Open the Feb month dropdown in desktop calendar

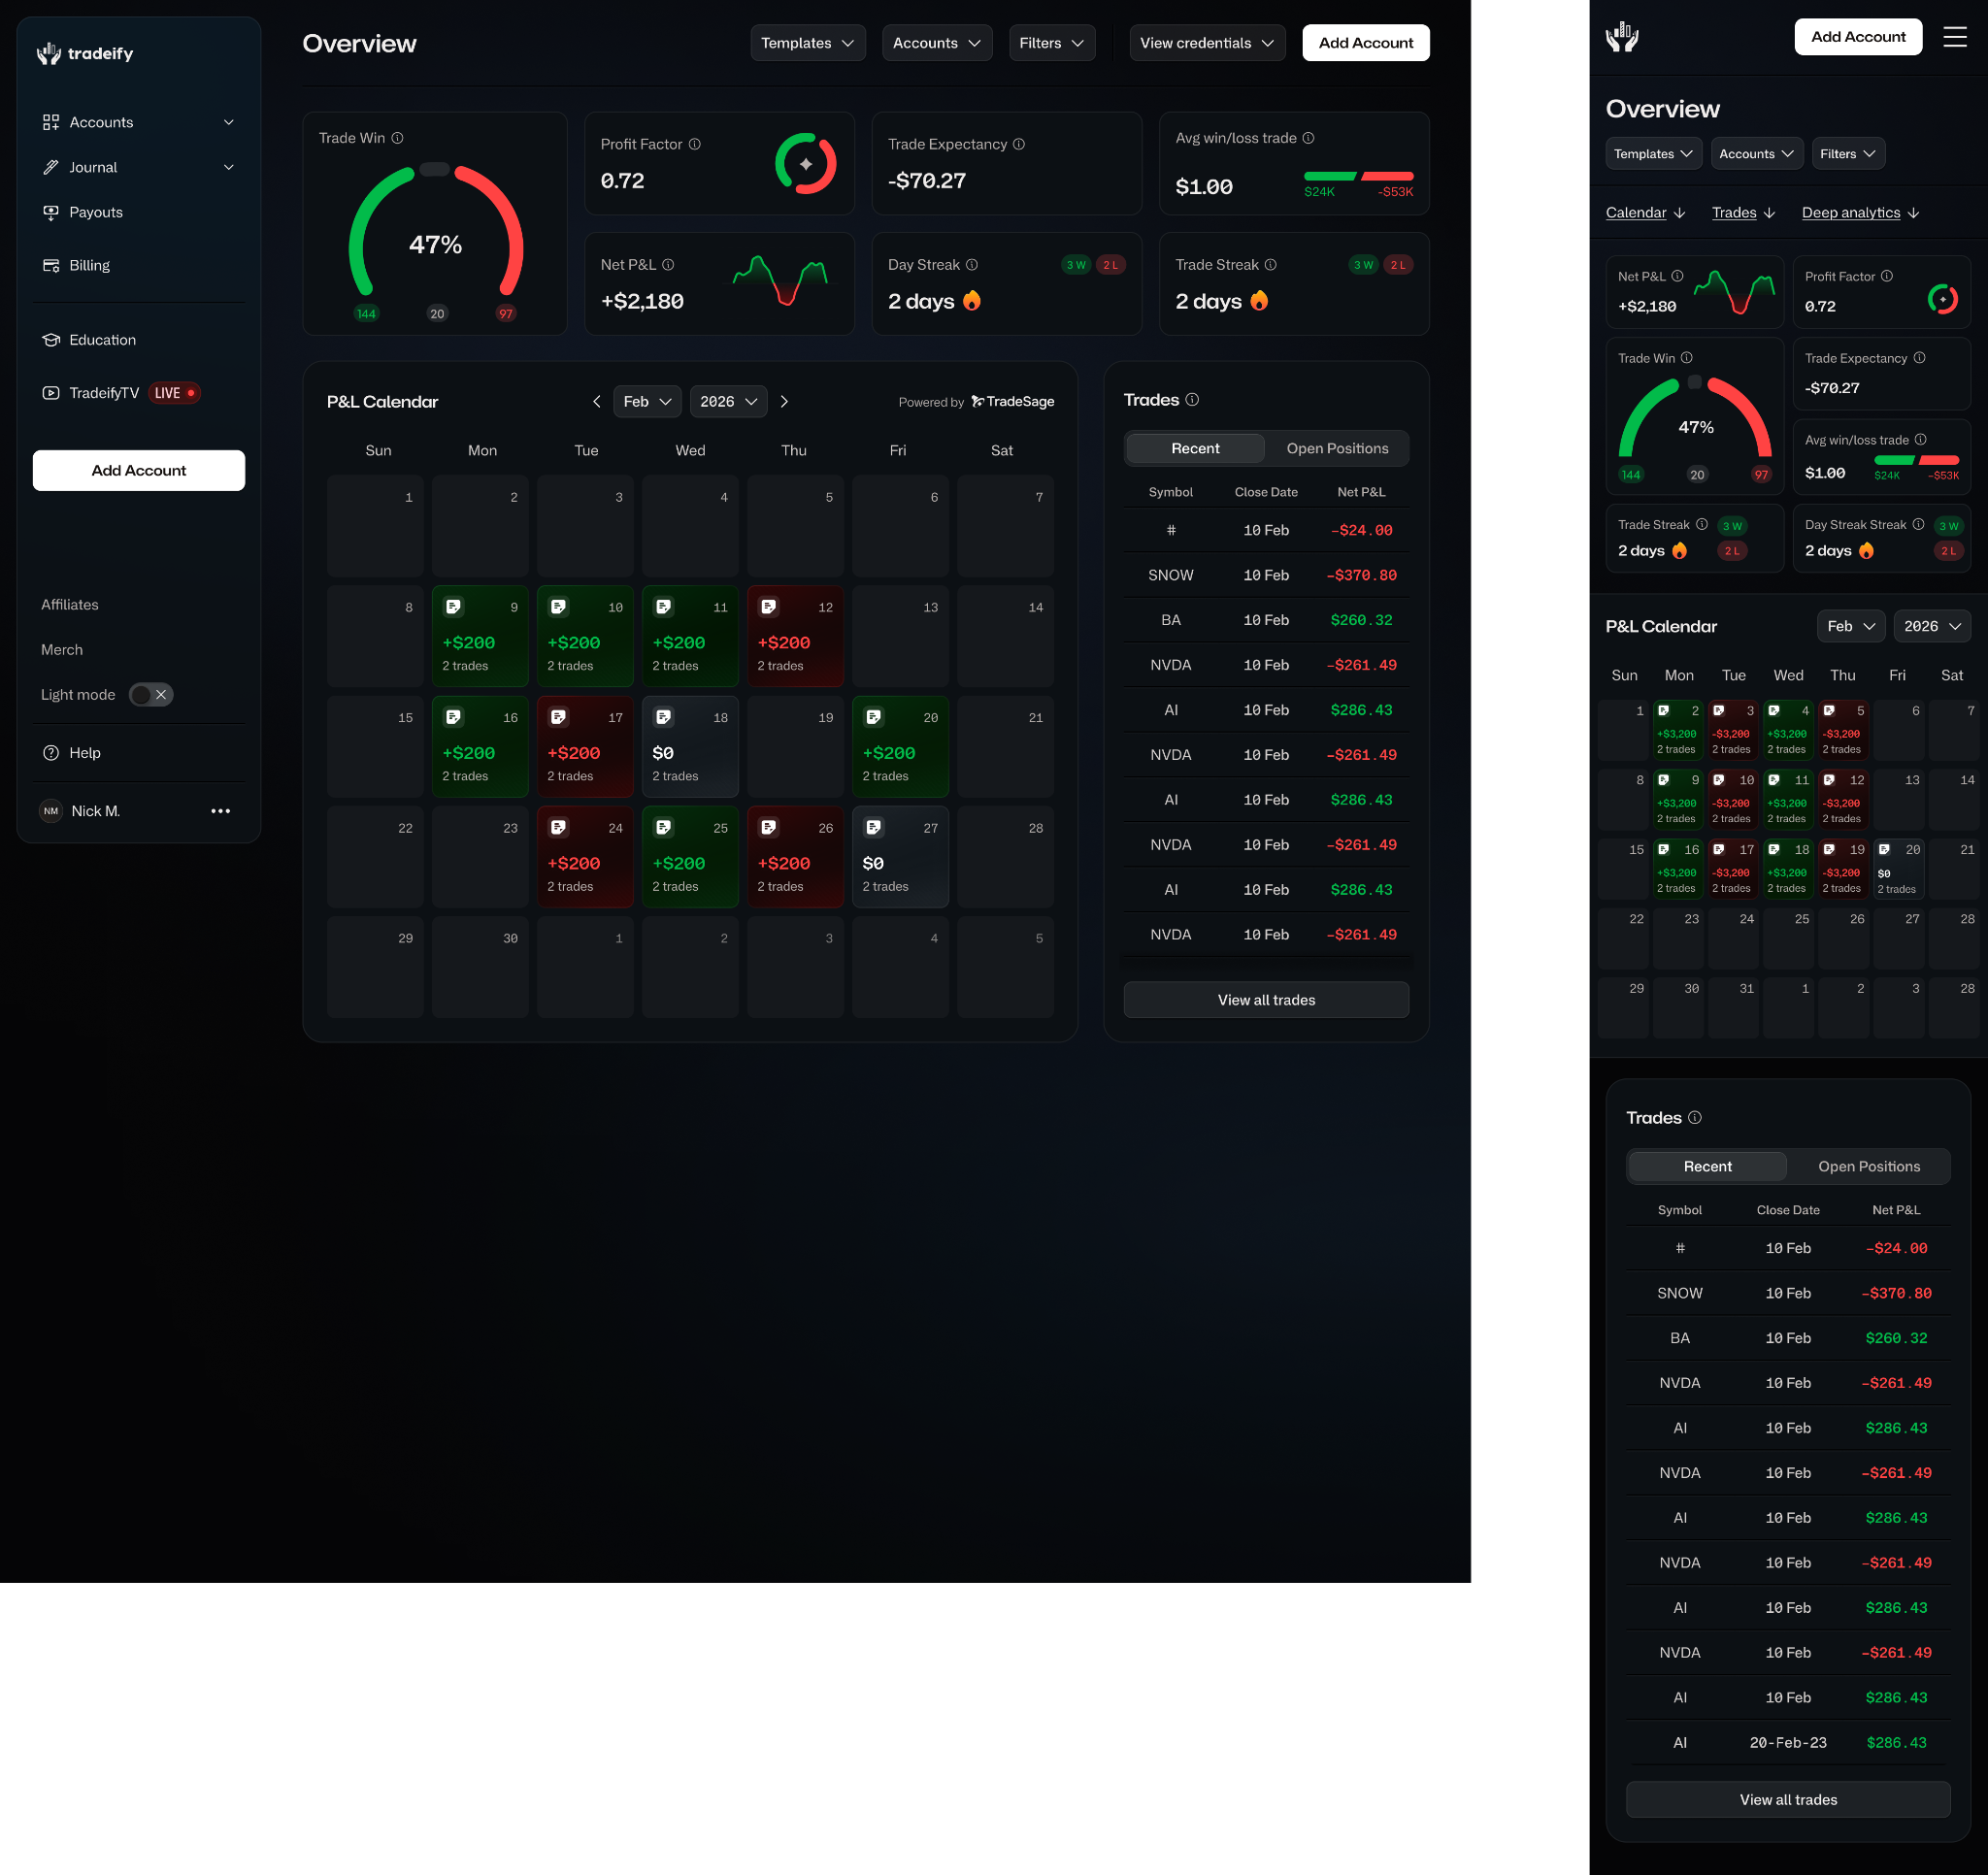point(647,402)
